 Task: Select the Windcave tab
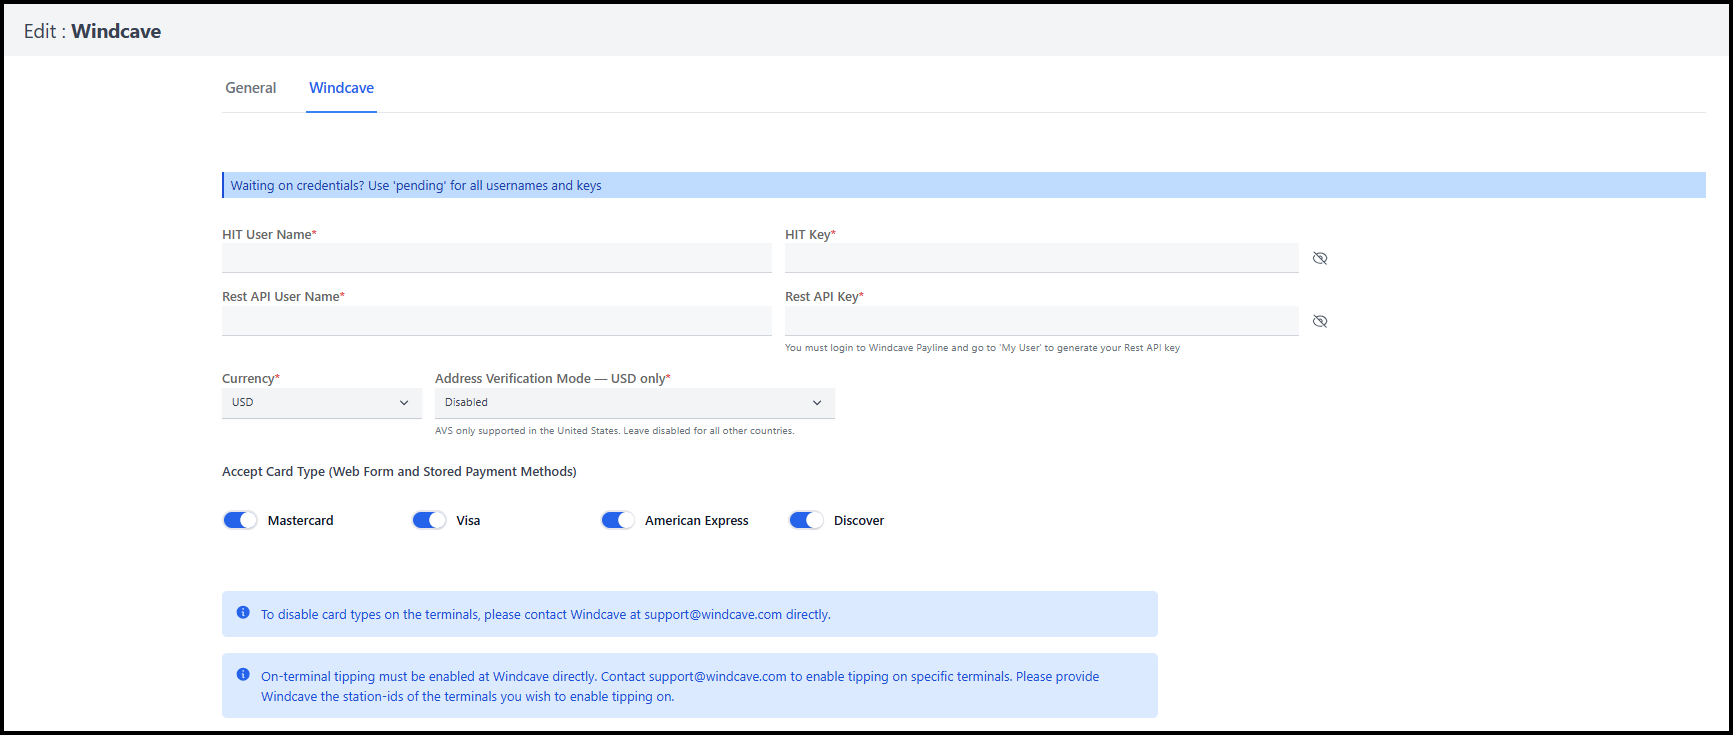(x=341, y=88)
